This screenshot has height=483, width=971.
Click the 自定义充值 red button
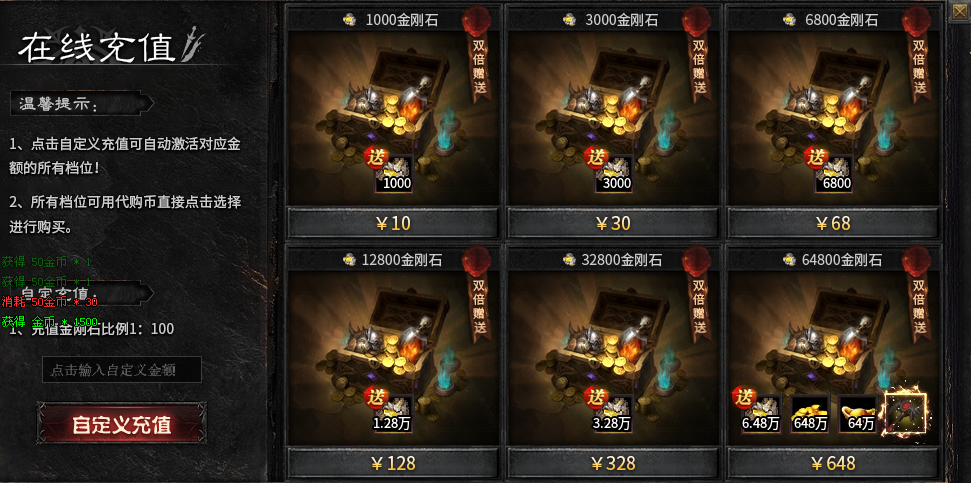pos(122,425)
